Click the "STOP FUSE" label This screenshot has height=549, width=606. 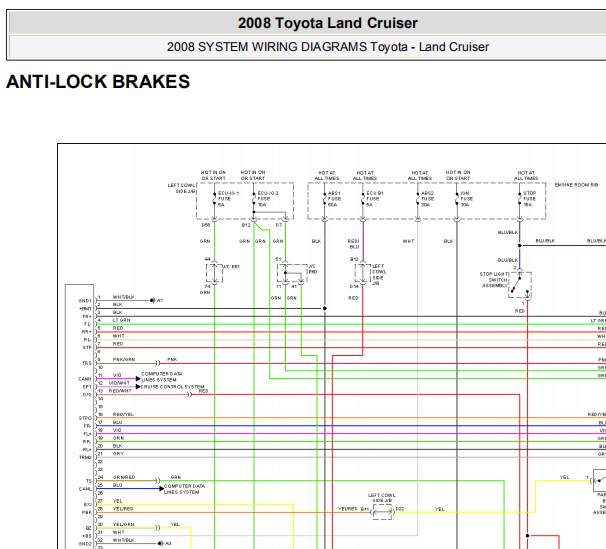[529, 199]
